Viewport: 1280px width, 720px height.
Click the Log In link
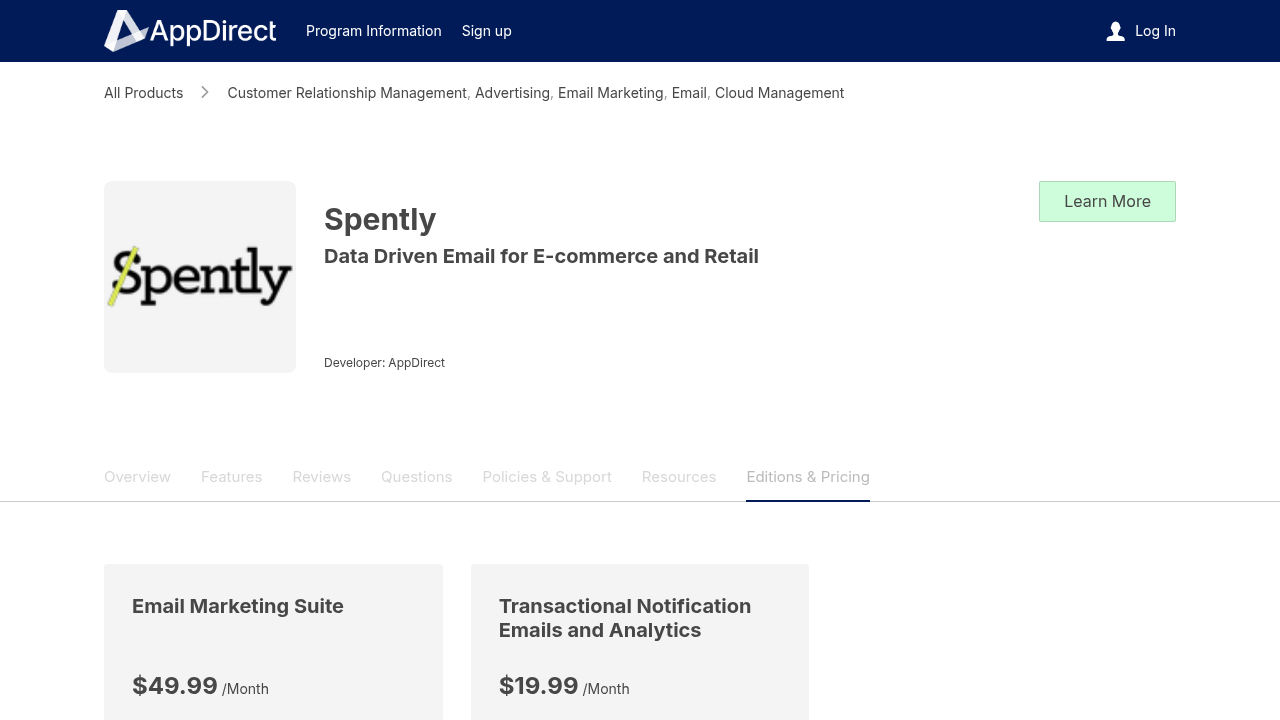pyautogui.click(x=1155, y=31)
